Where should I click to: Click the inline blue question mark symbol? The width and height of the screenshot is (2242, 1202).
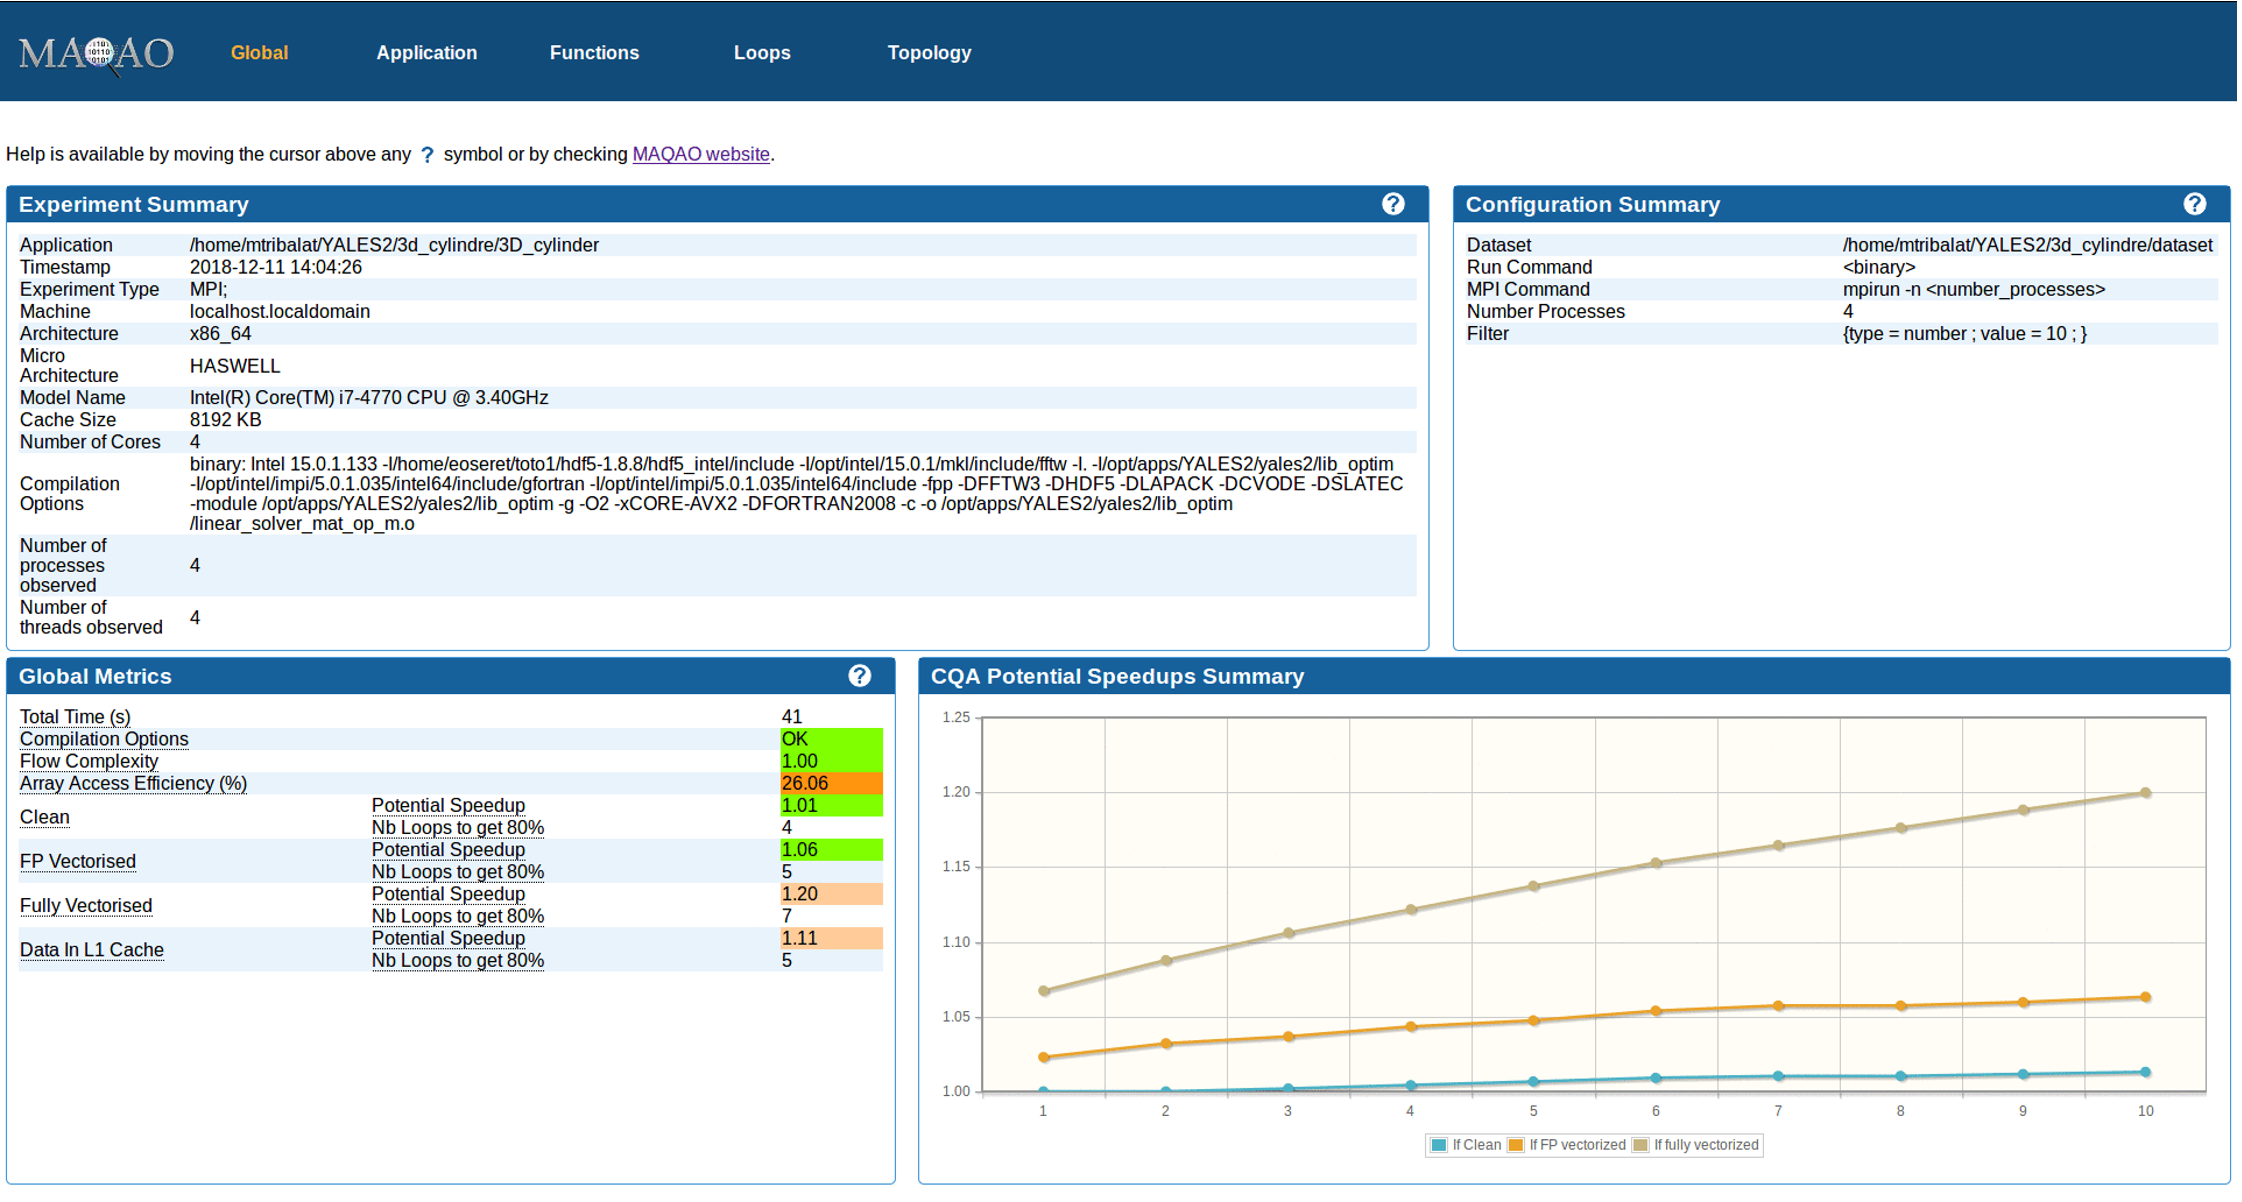427,155
